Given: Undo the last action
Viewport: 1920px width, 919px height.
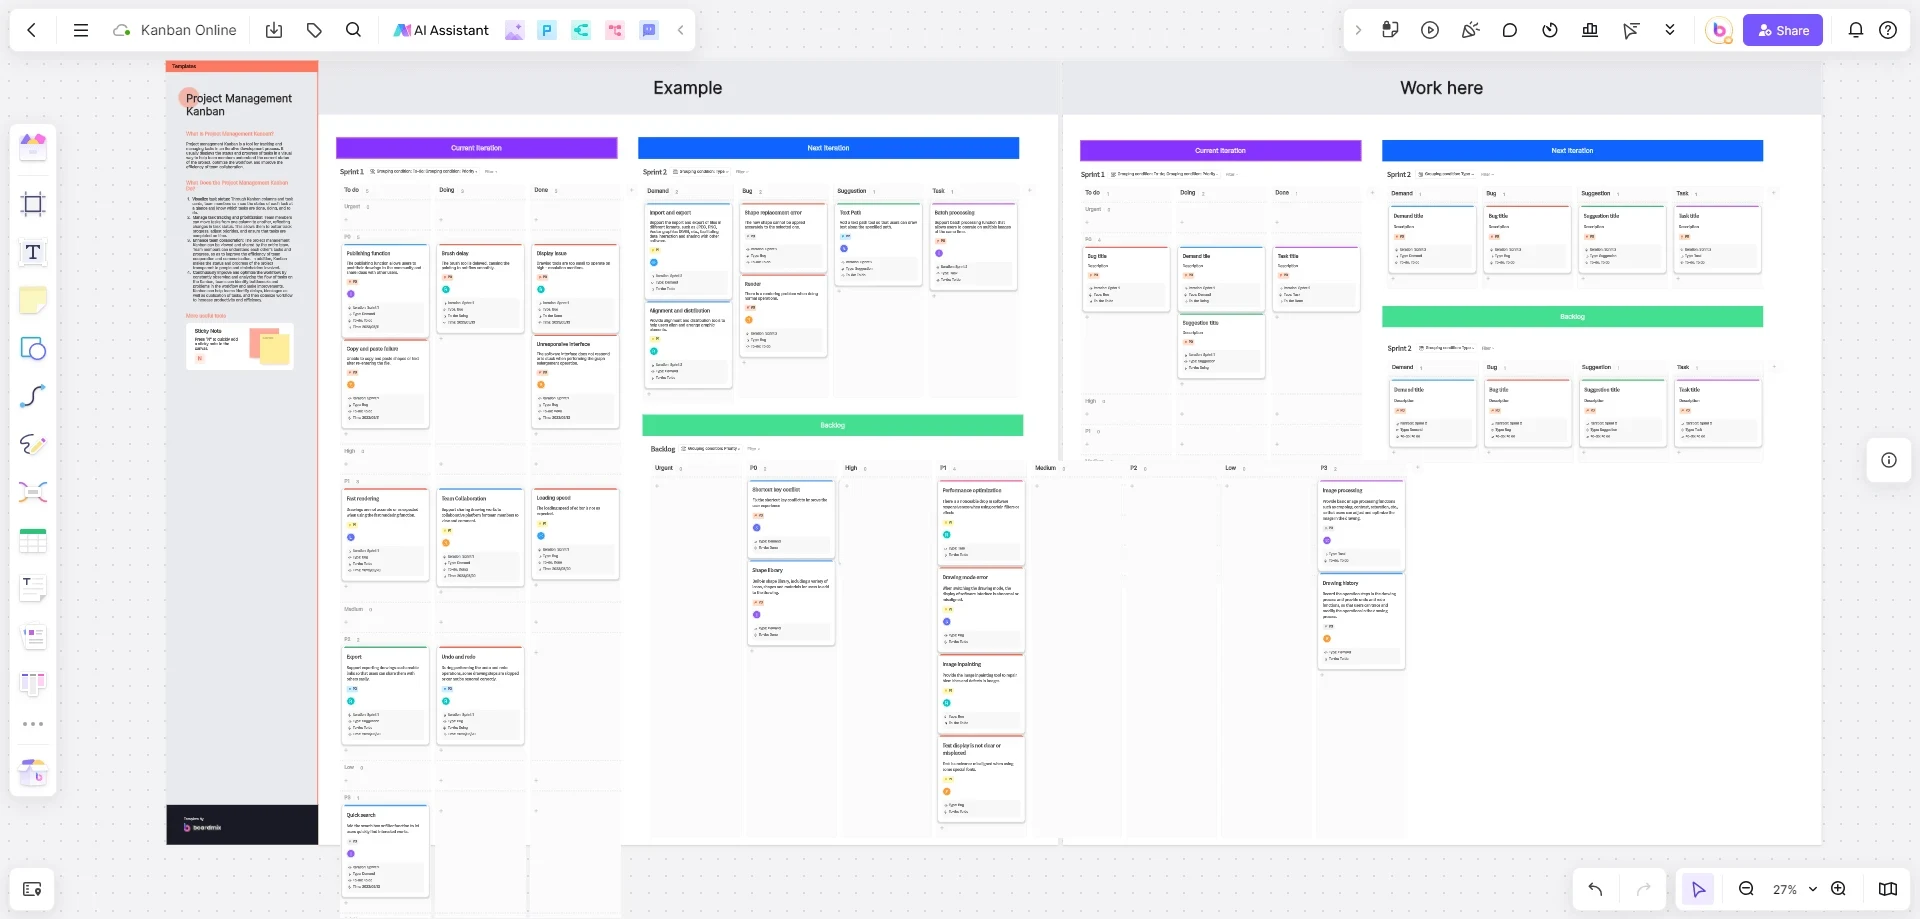Looking at the screenshot, I should point(1595,889).
